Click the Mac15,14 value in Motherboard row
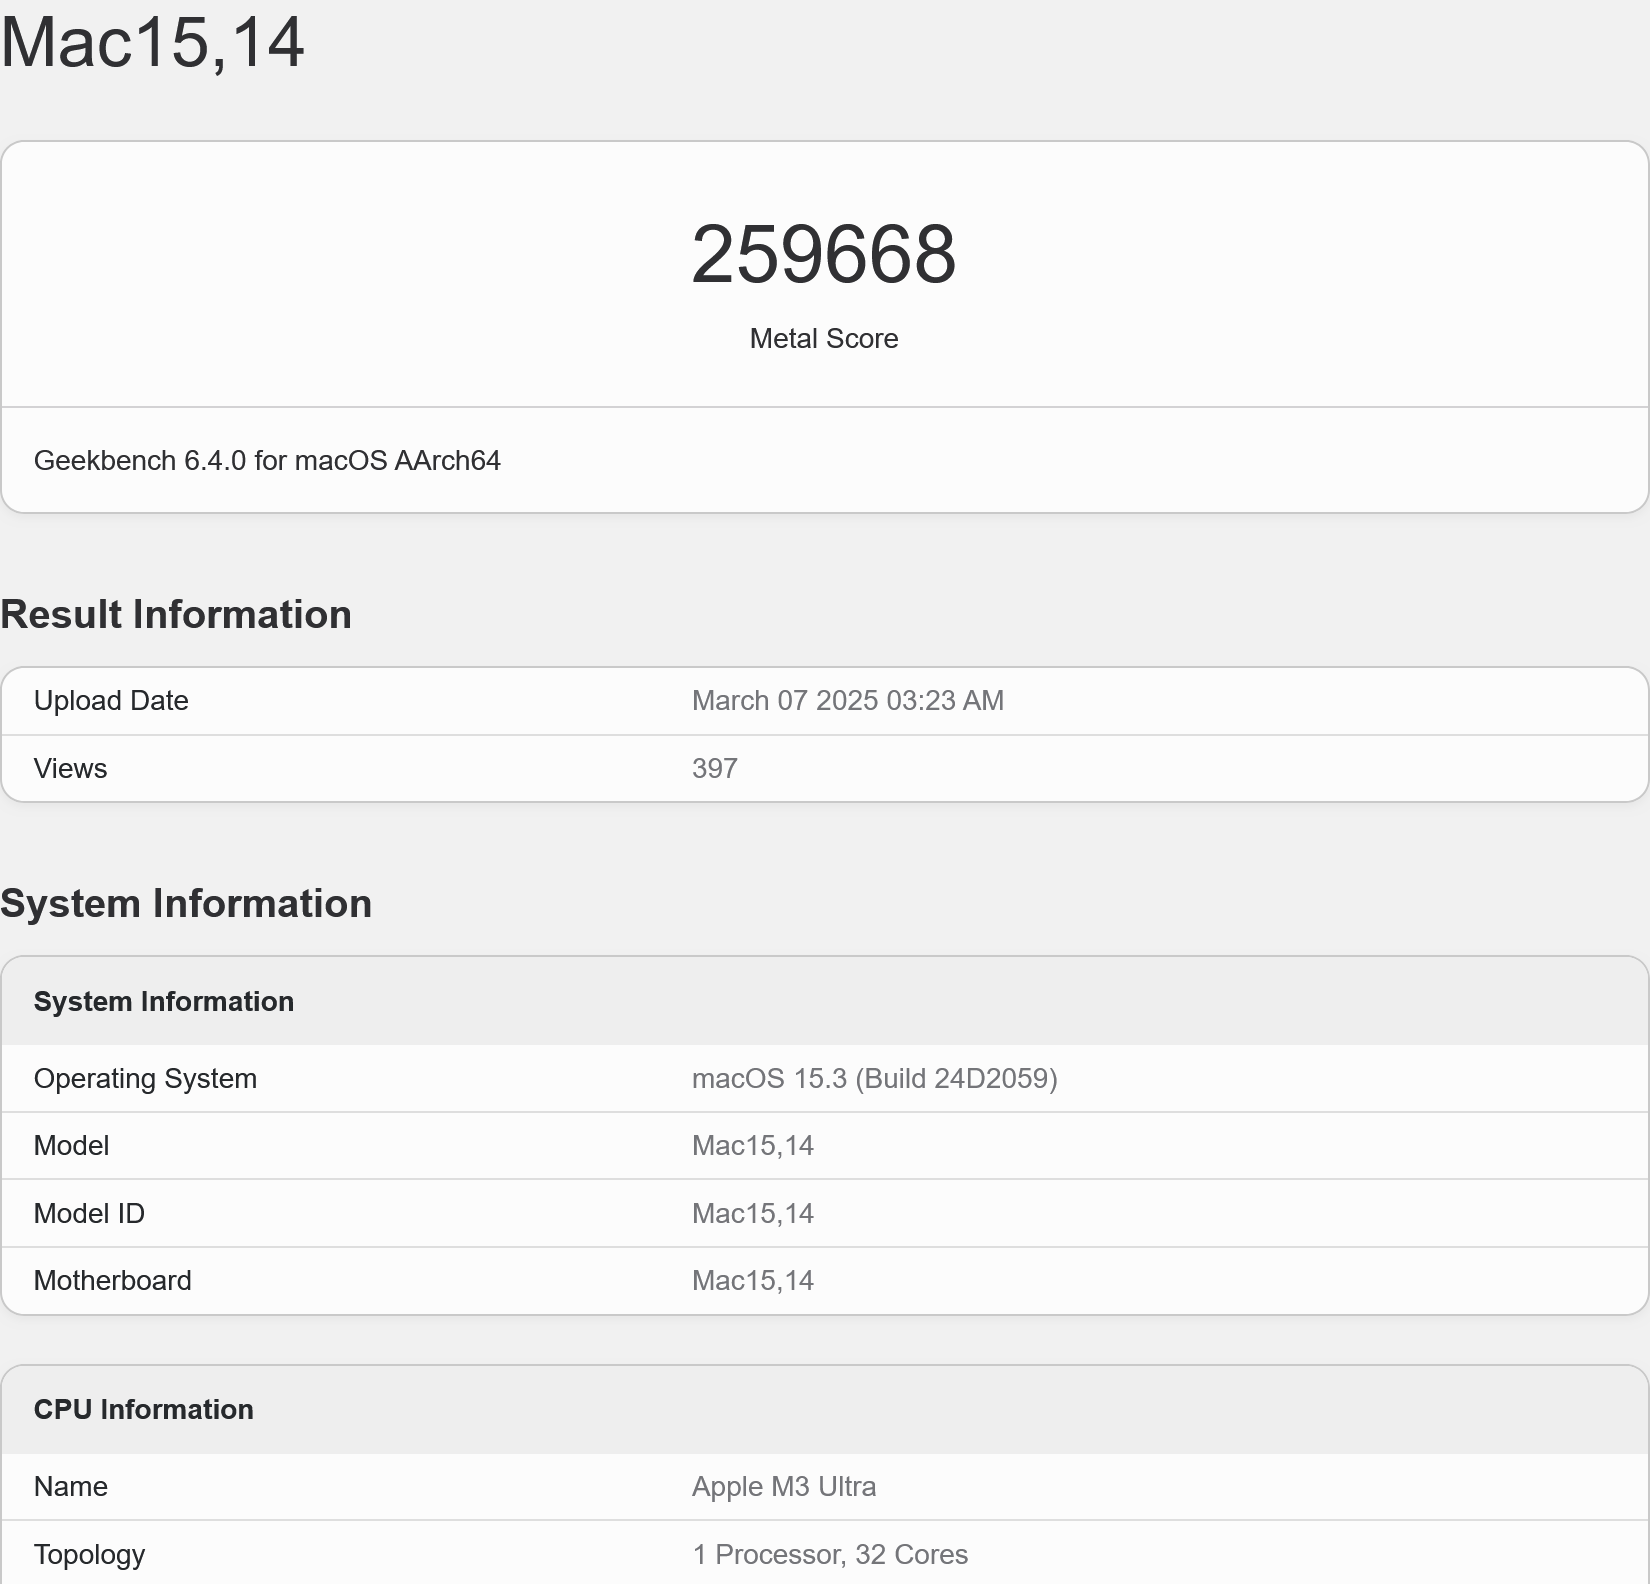The width and height of the screenshot is (1650, 1584). click(x=752, y=1280)
